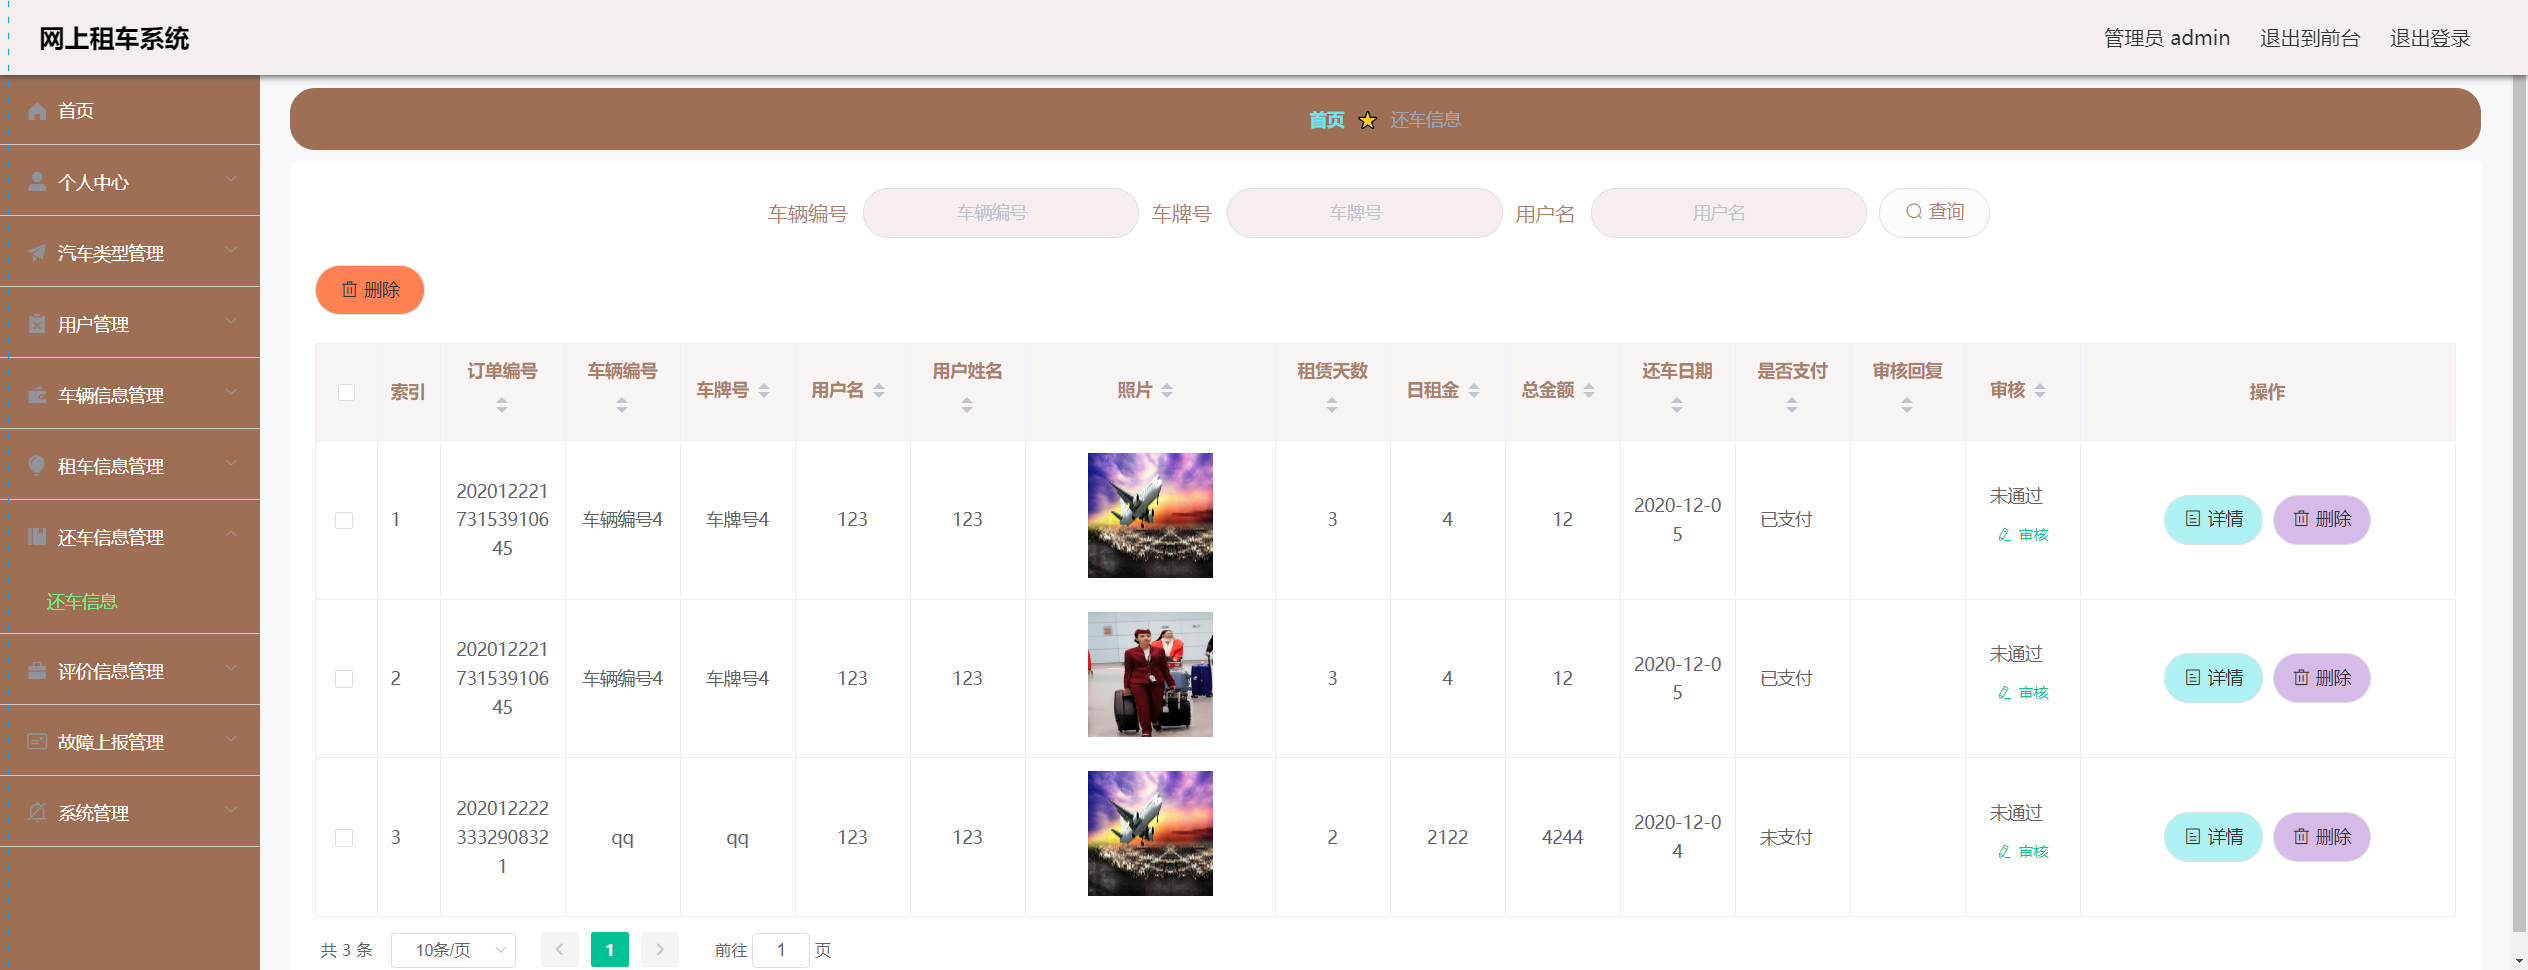Sort by 租赁天数 column sort arrows
This screenshot has width=2528, height=970.
tap(1332, 405)
